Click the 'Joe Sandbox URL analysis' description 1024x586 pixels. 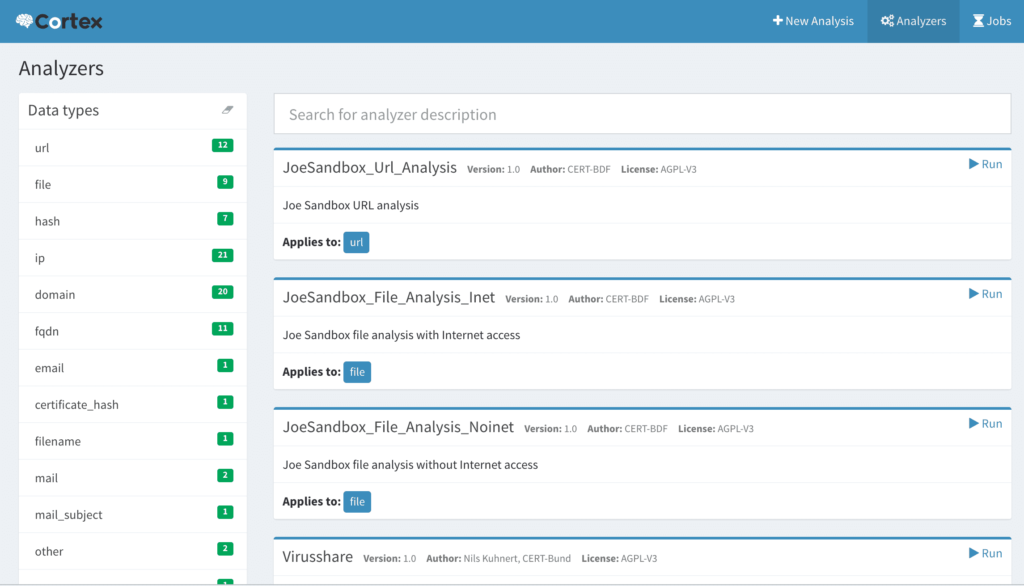351,205
